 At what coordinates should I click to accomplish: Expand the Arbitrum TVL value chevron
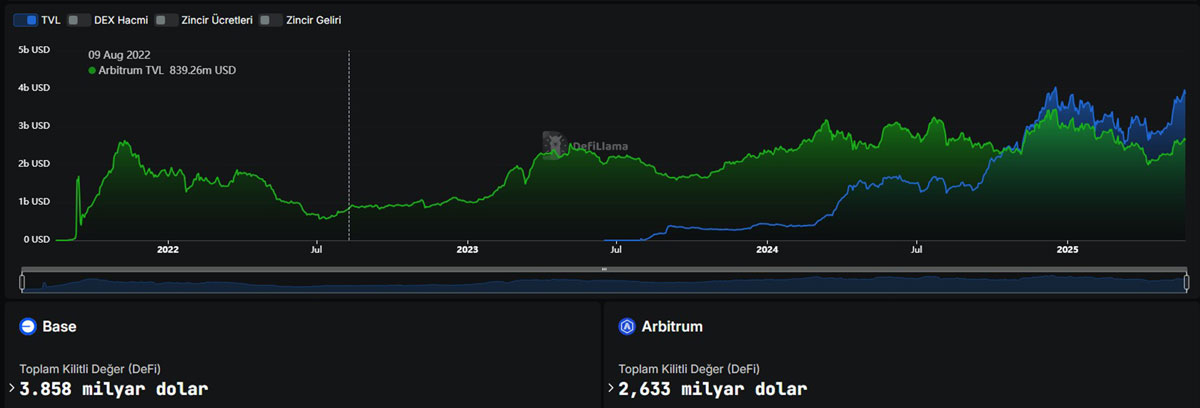coord(611,388)
